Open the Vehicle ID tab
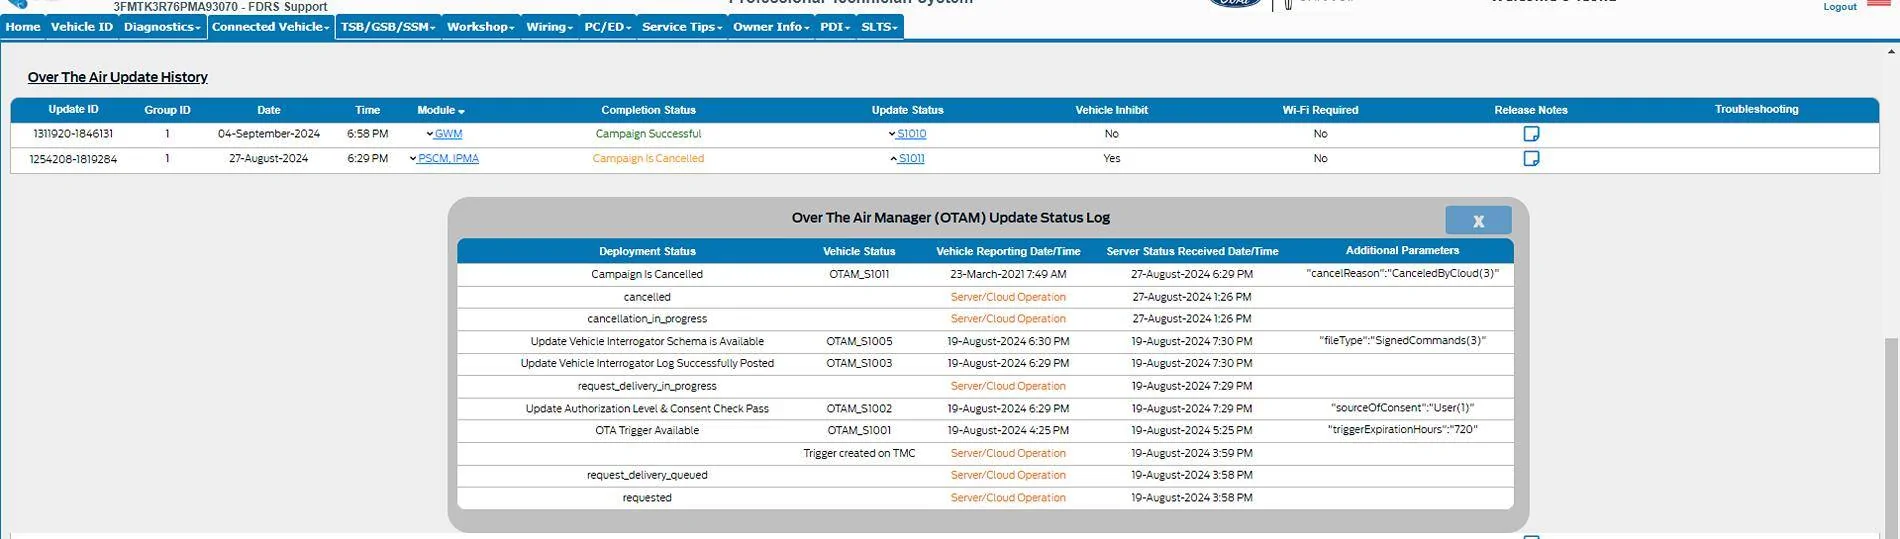 [x=82, y=27]
